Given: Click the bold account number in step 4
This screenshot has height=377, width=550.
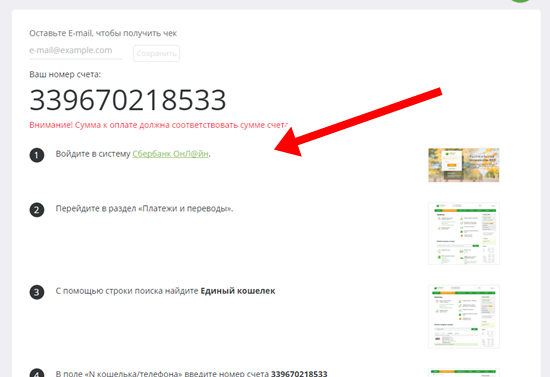Looking at the screenshot, I should (299, 373).
